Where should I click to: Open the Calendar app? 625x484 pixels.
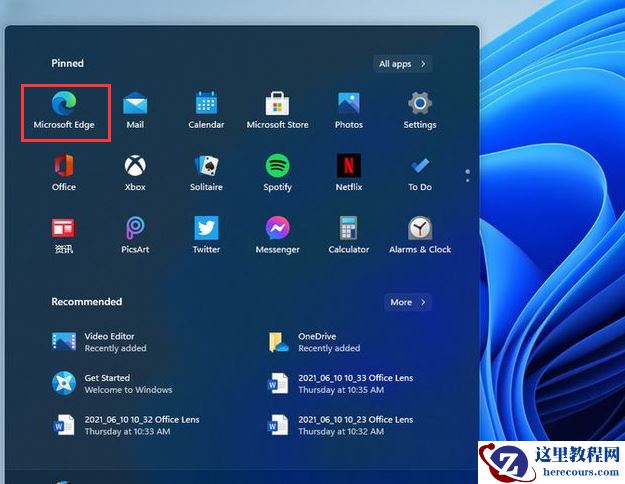coord(206,110)
